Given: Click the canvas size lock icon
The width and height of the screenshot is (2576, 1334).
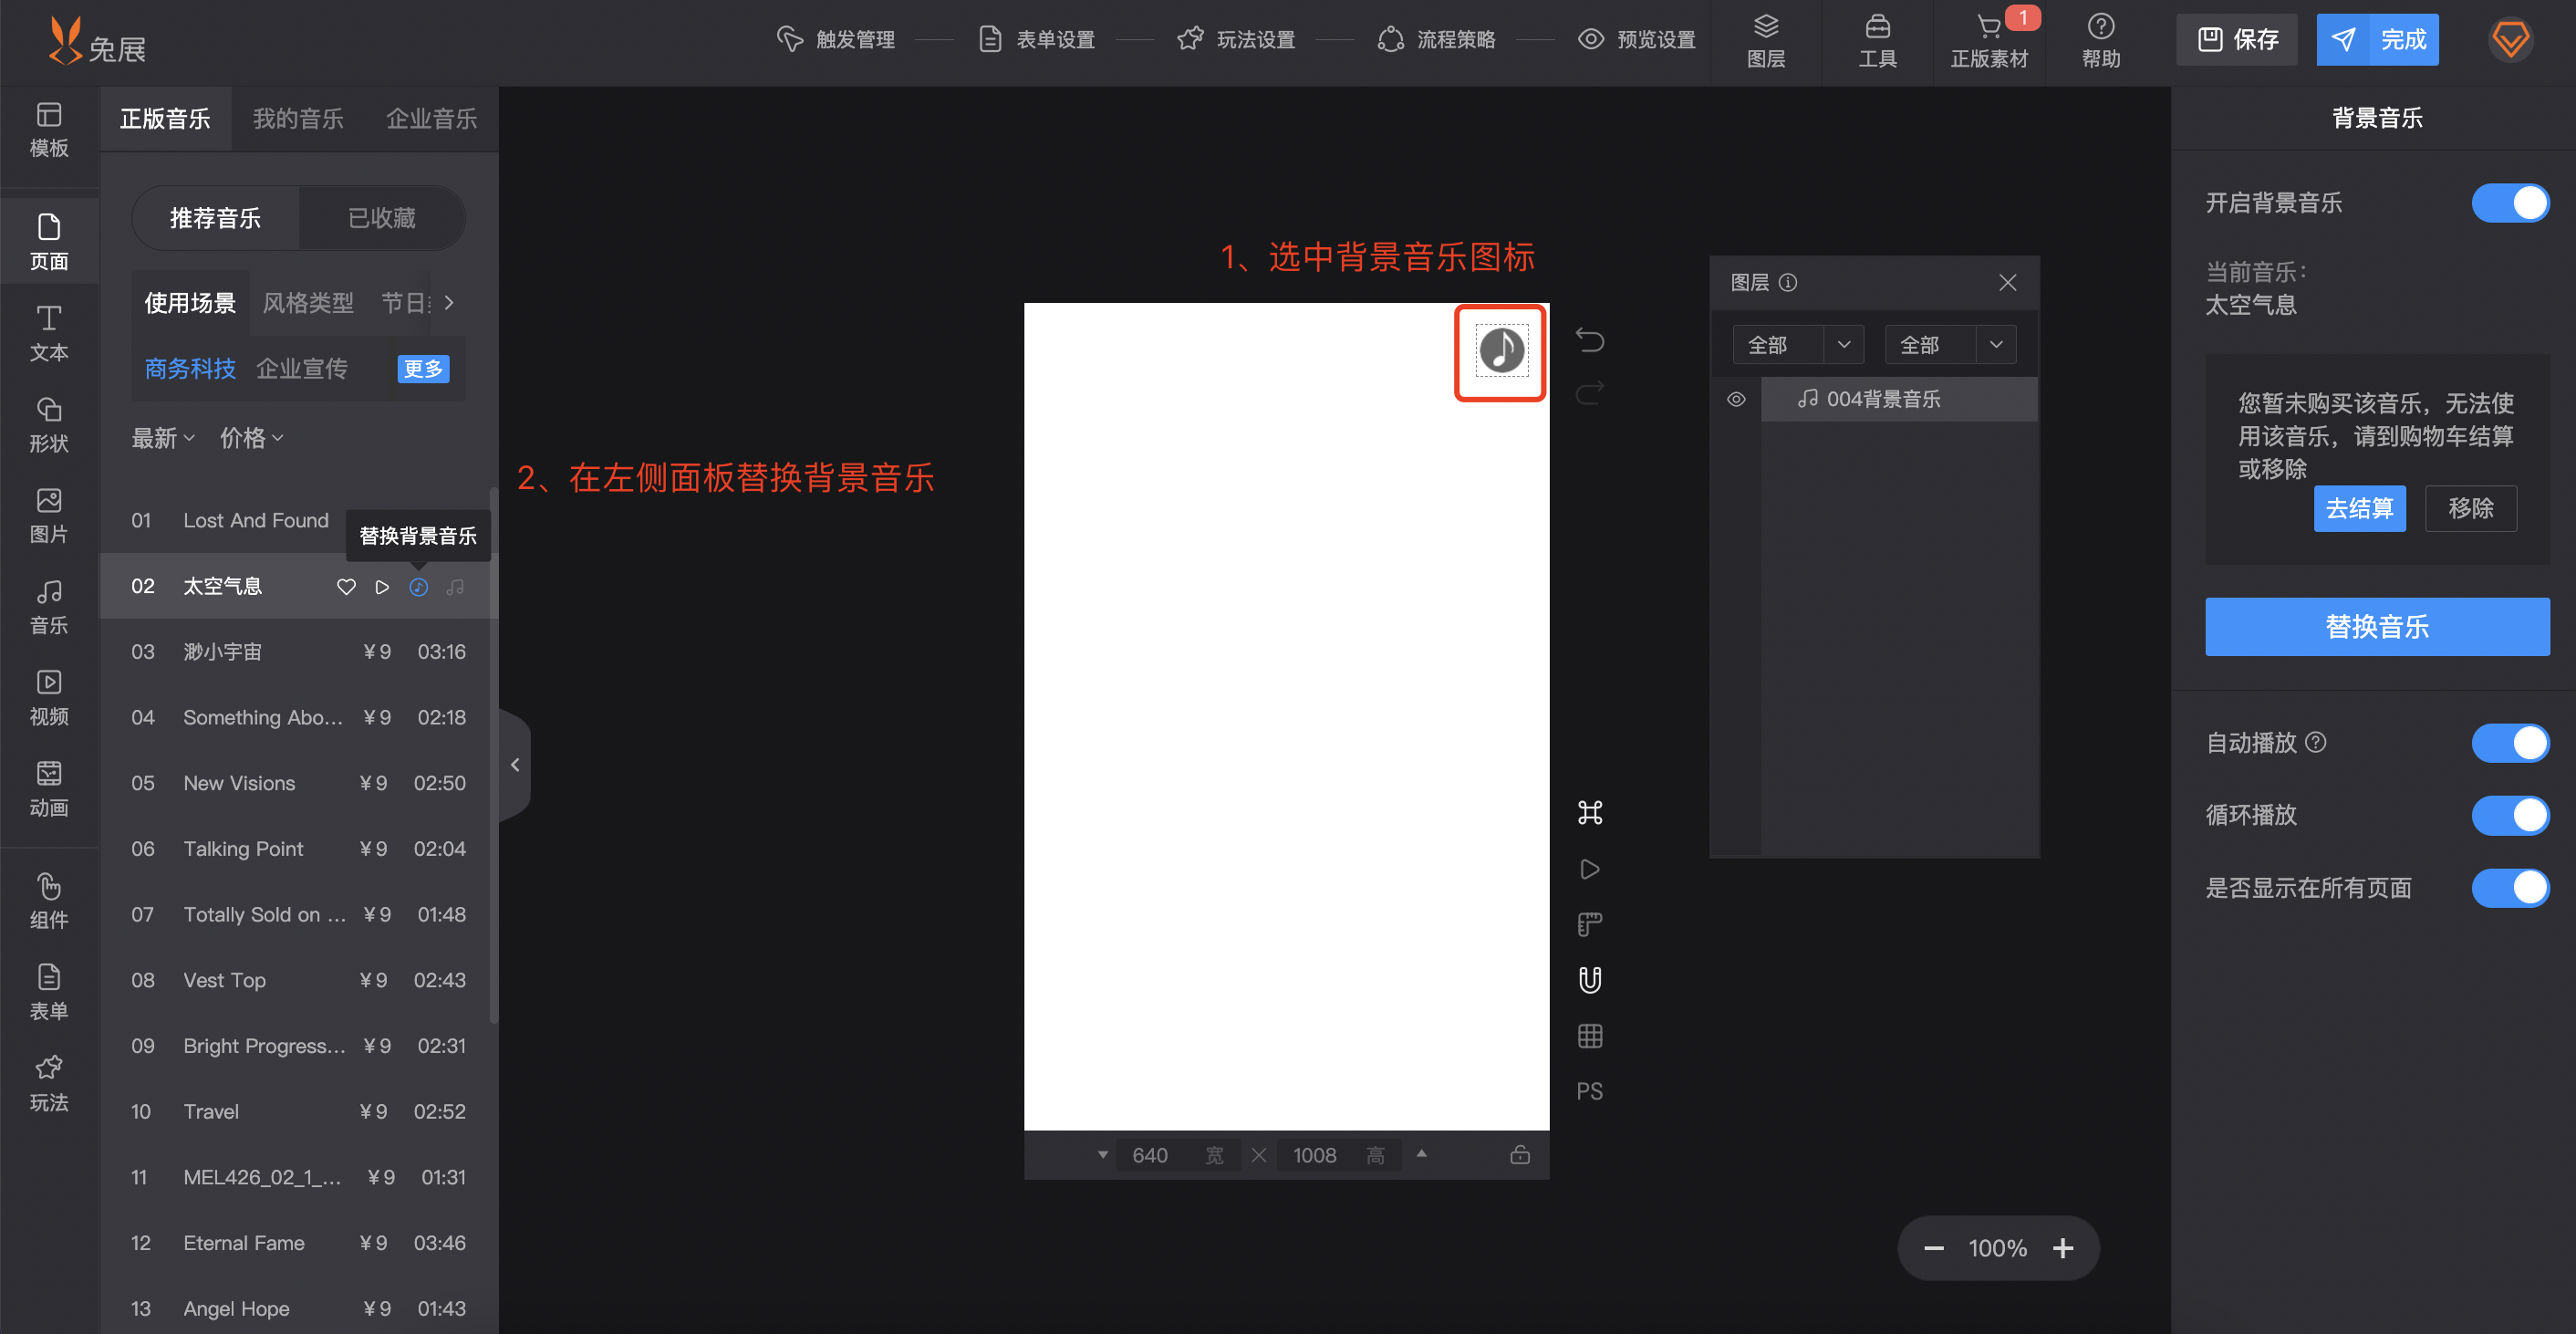Looking at the screenshot, I should tap(1520, 1155).
